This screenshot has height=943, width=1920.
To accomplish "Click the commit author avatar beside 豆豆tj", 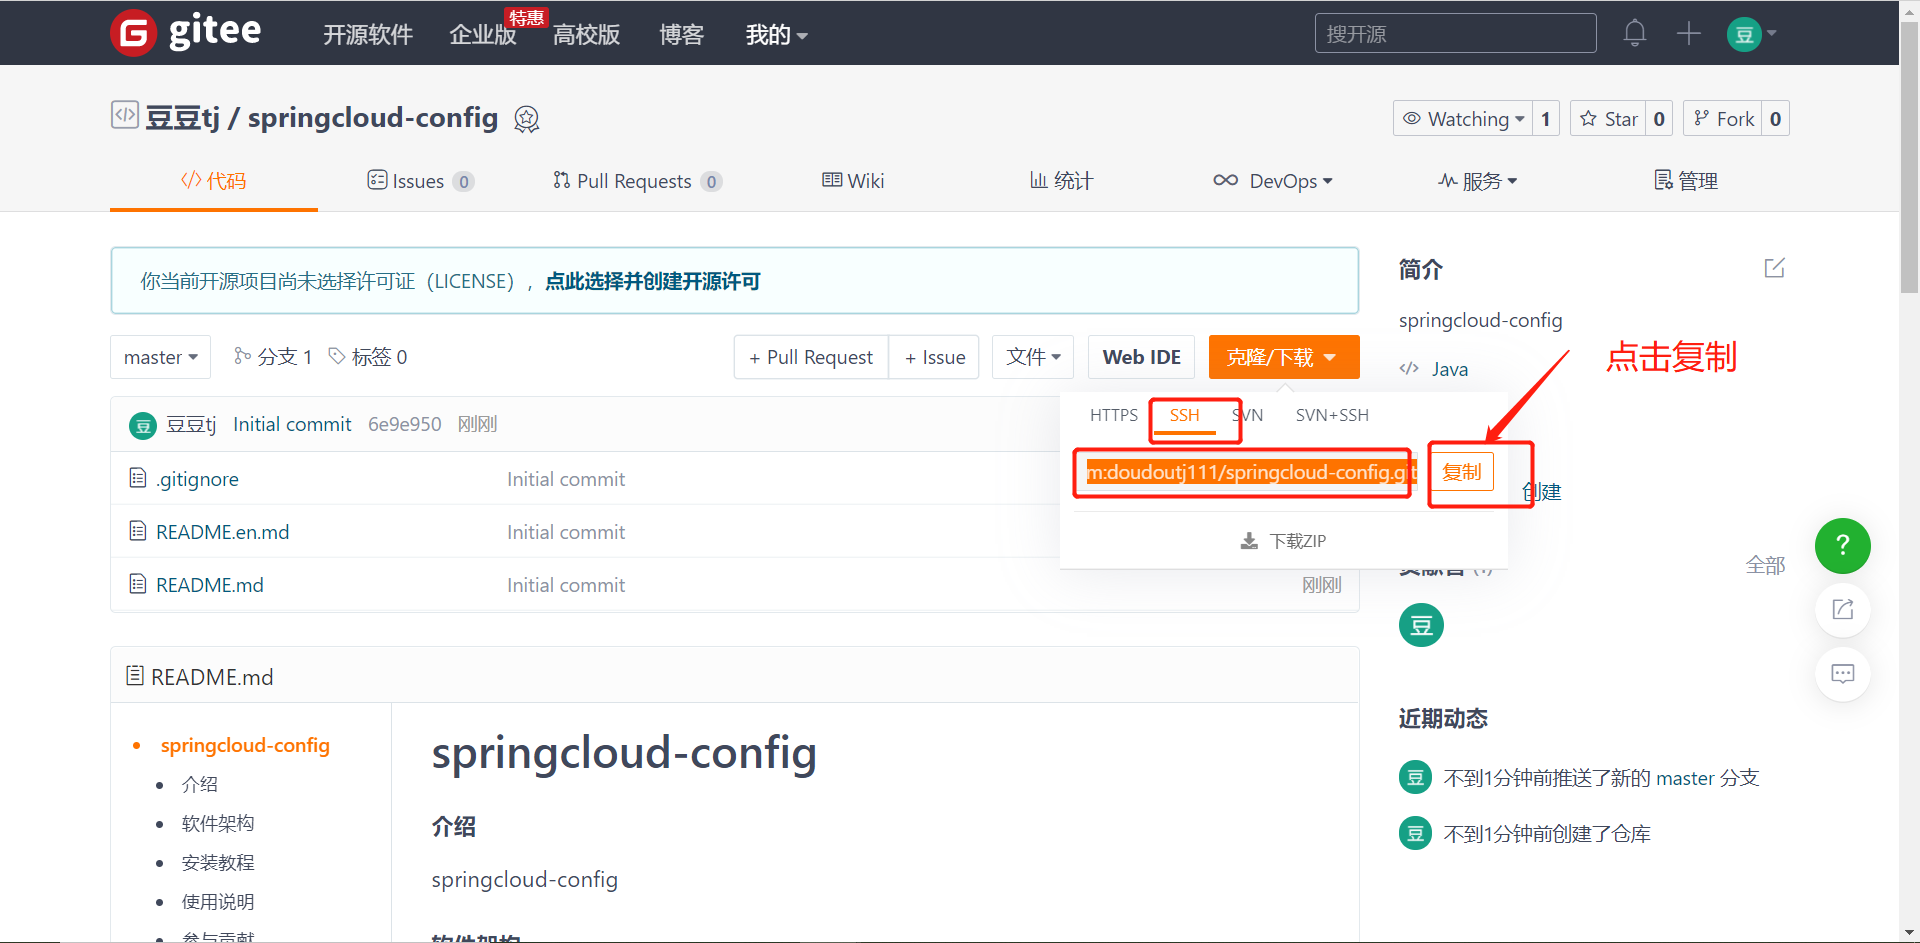I will tap(143, 426).
